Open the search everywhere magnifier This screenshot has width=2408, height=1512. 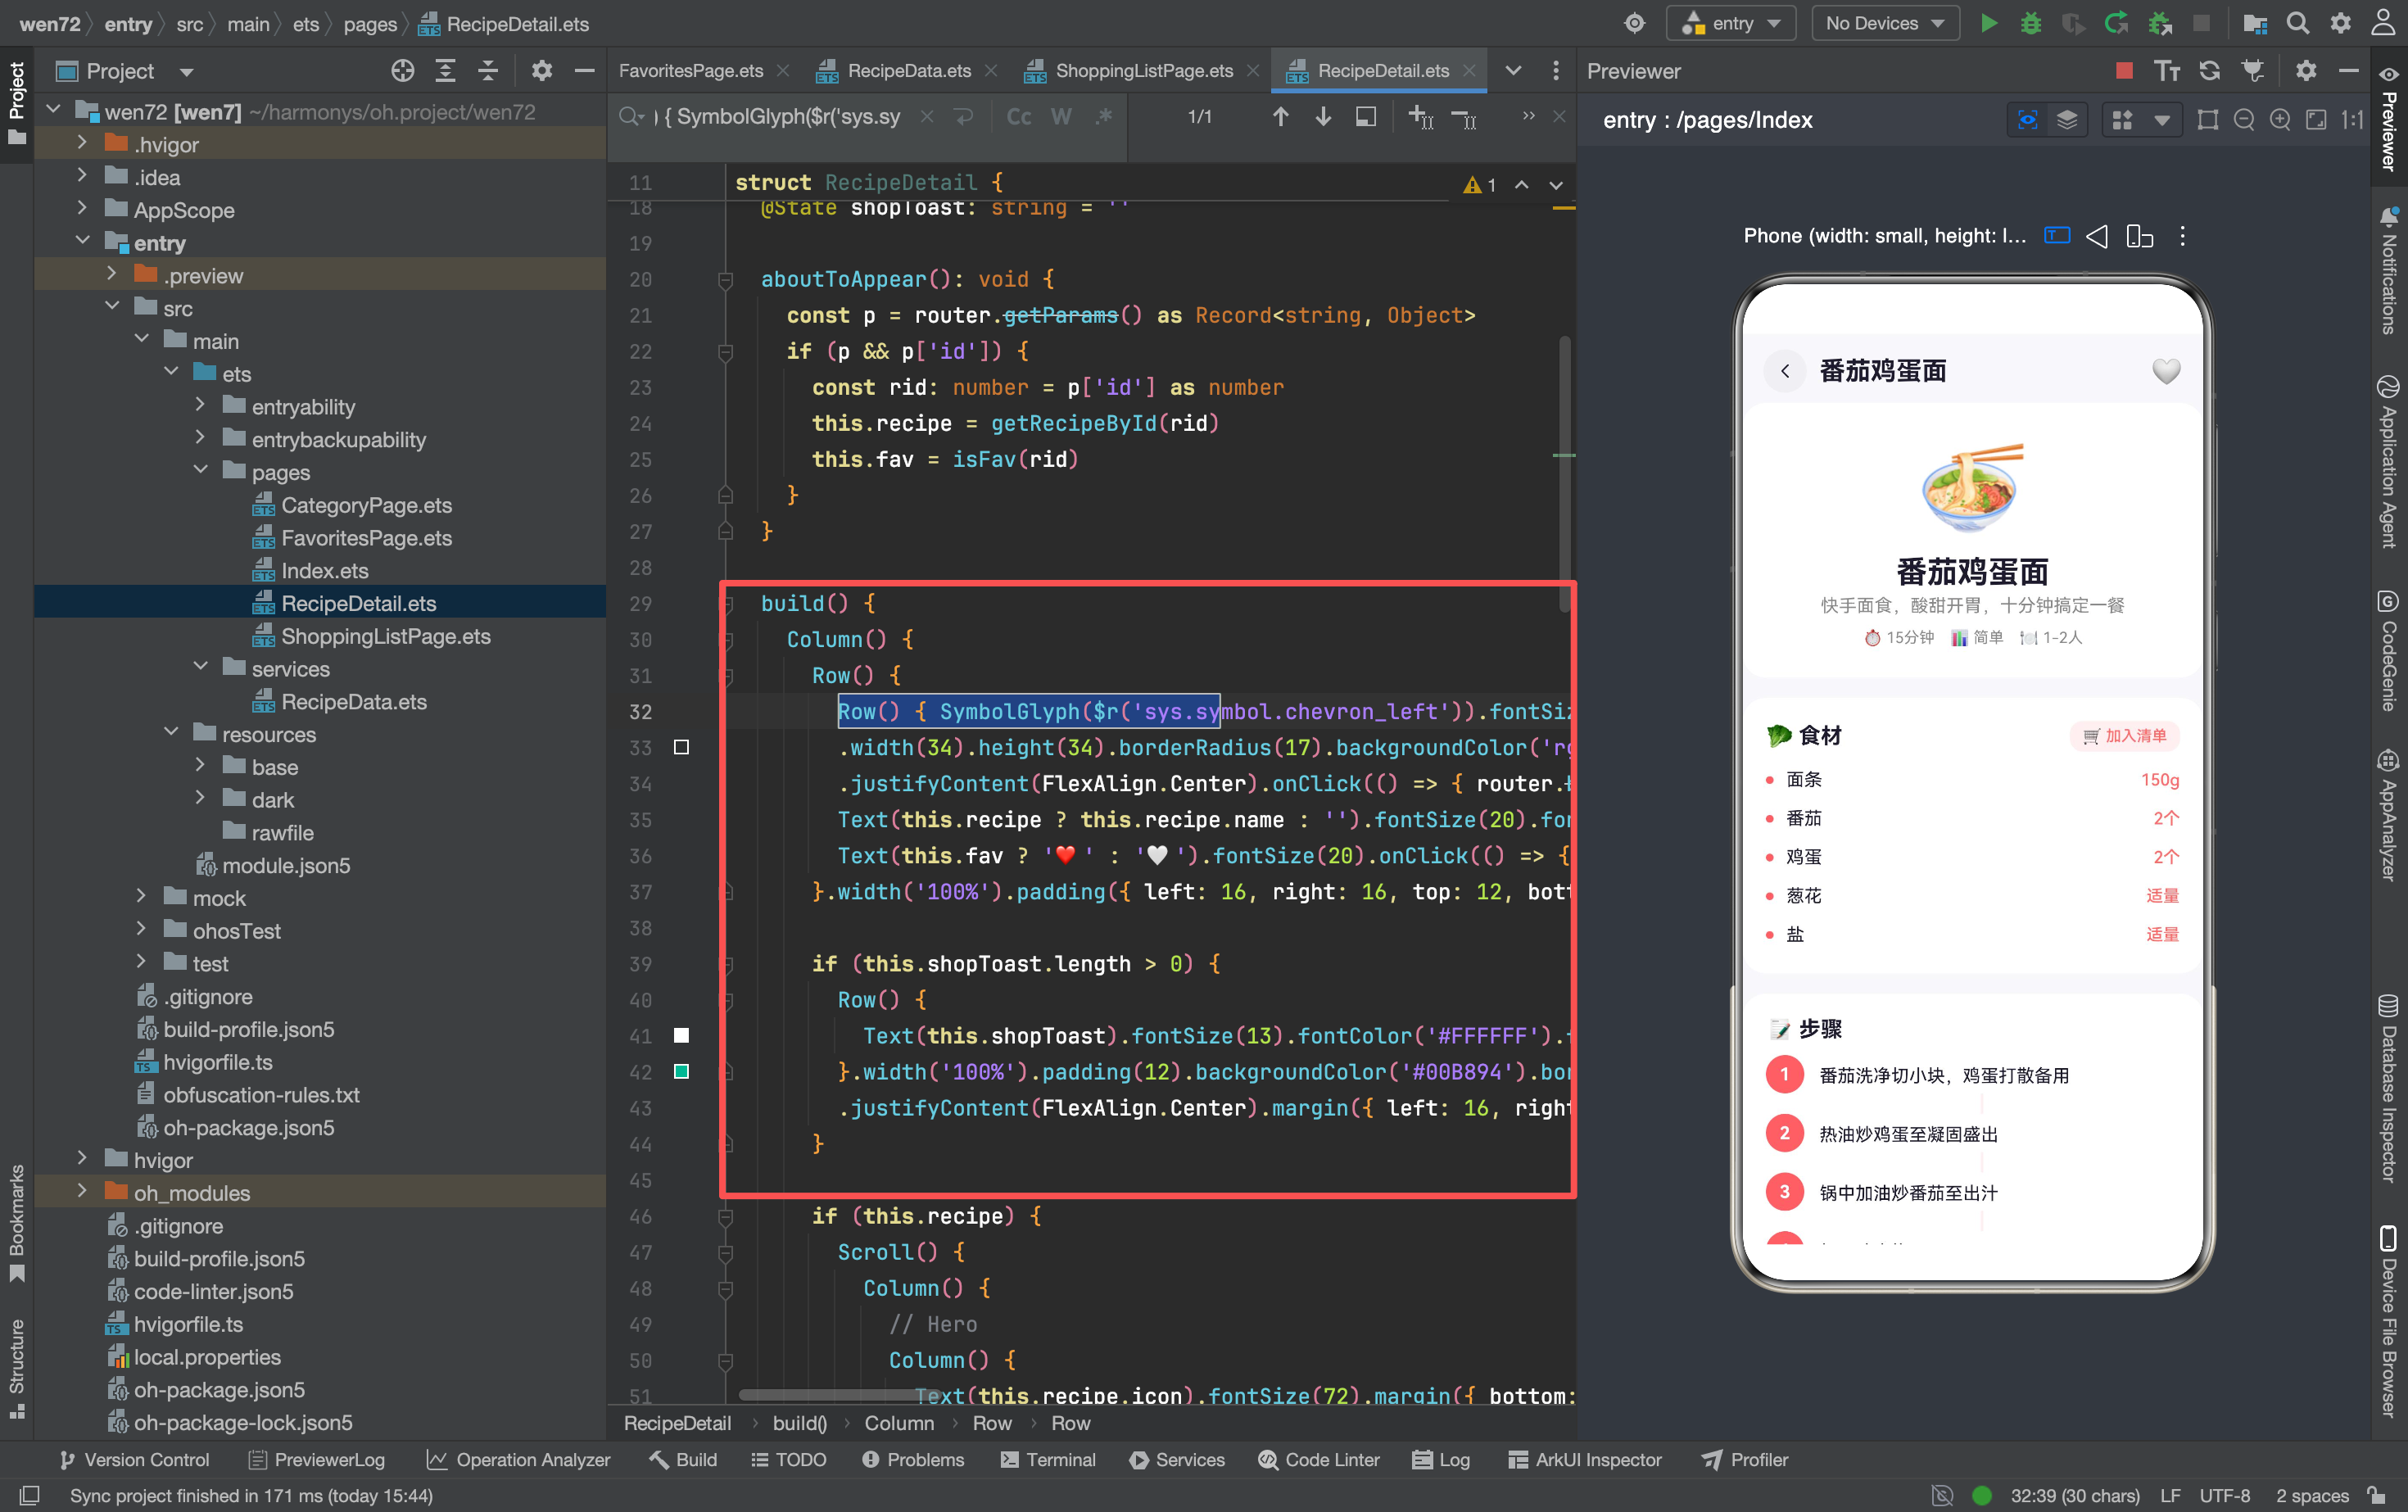click(2298, 23)
